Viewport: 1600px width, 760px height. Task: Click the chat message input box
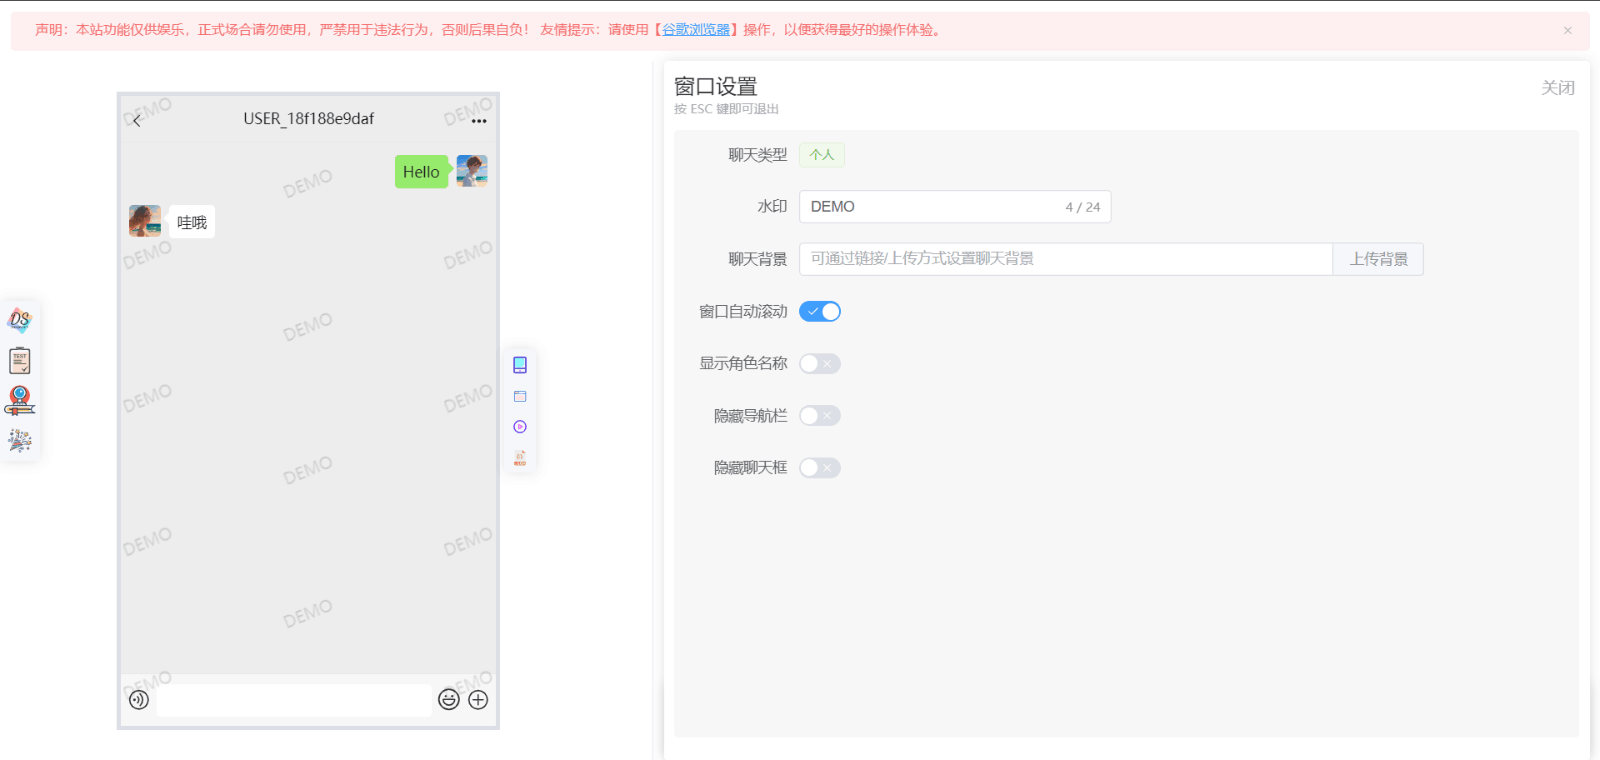pos(294,700)
